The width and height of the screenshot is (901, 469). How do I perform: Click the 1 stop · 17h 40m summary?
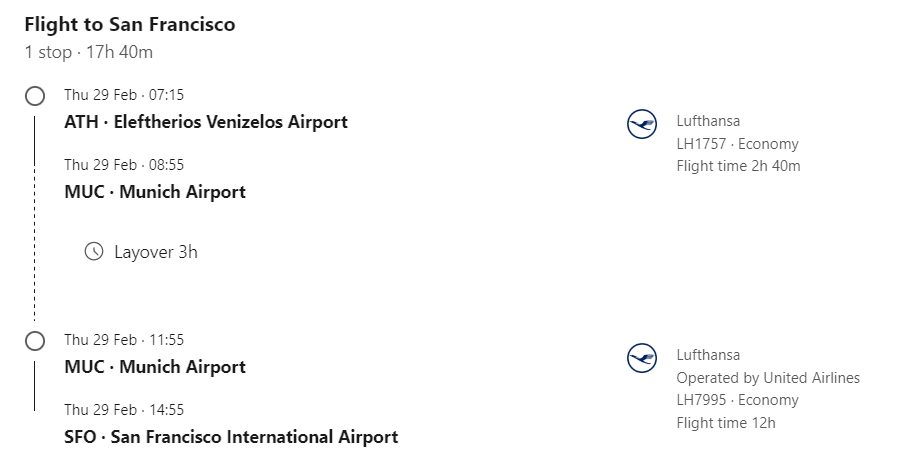point(88,52)
